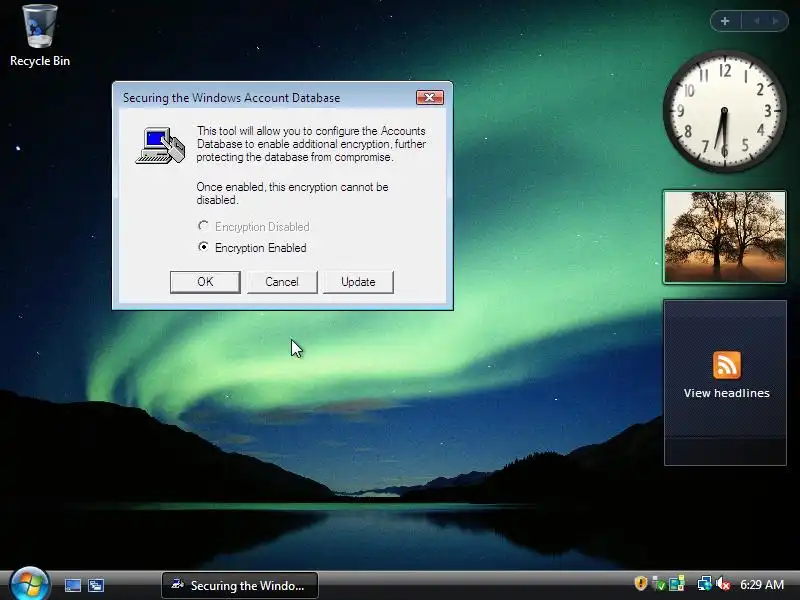
Task: Click the Cancel button in dialog
Action: click(x=282, y=282)
